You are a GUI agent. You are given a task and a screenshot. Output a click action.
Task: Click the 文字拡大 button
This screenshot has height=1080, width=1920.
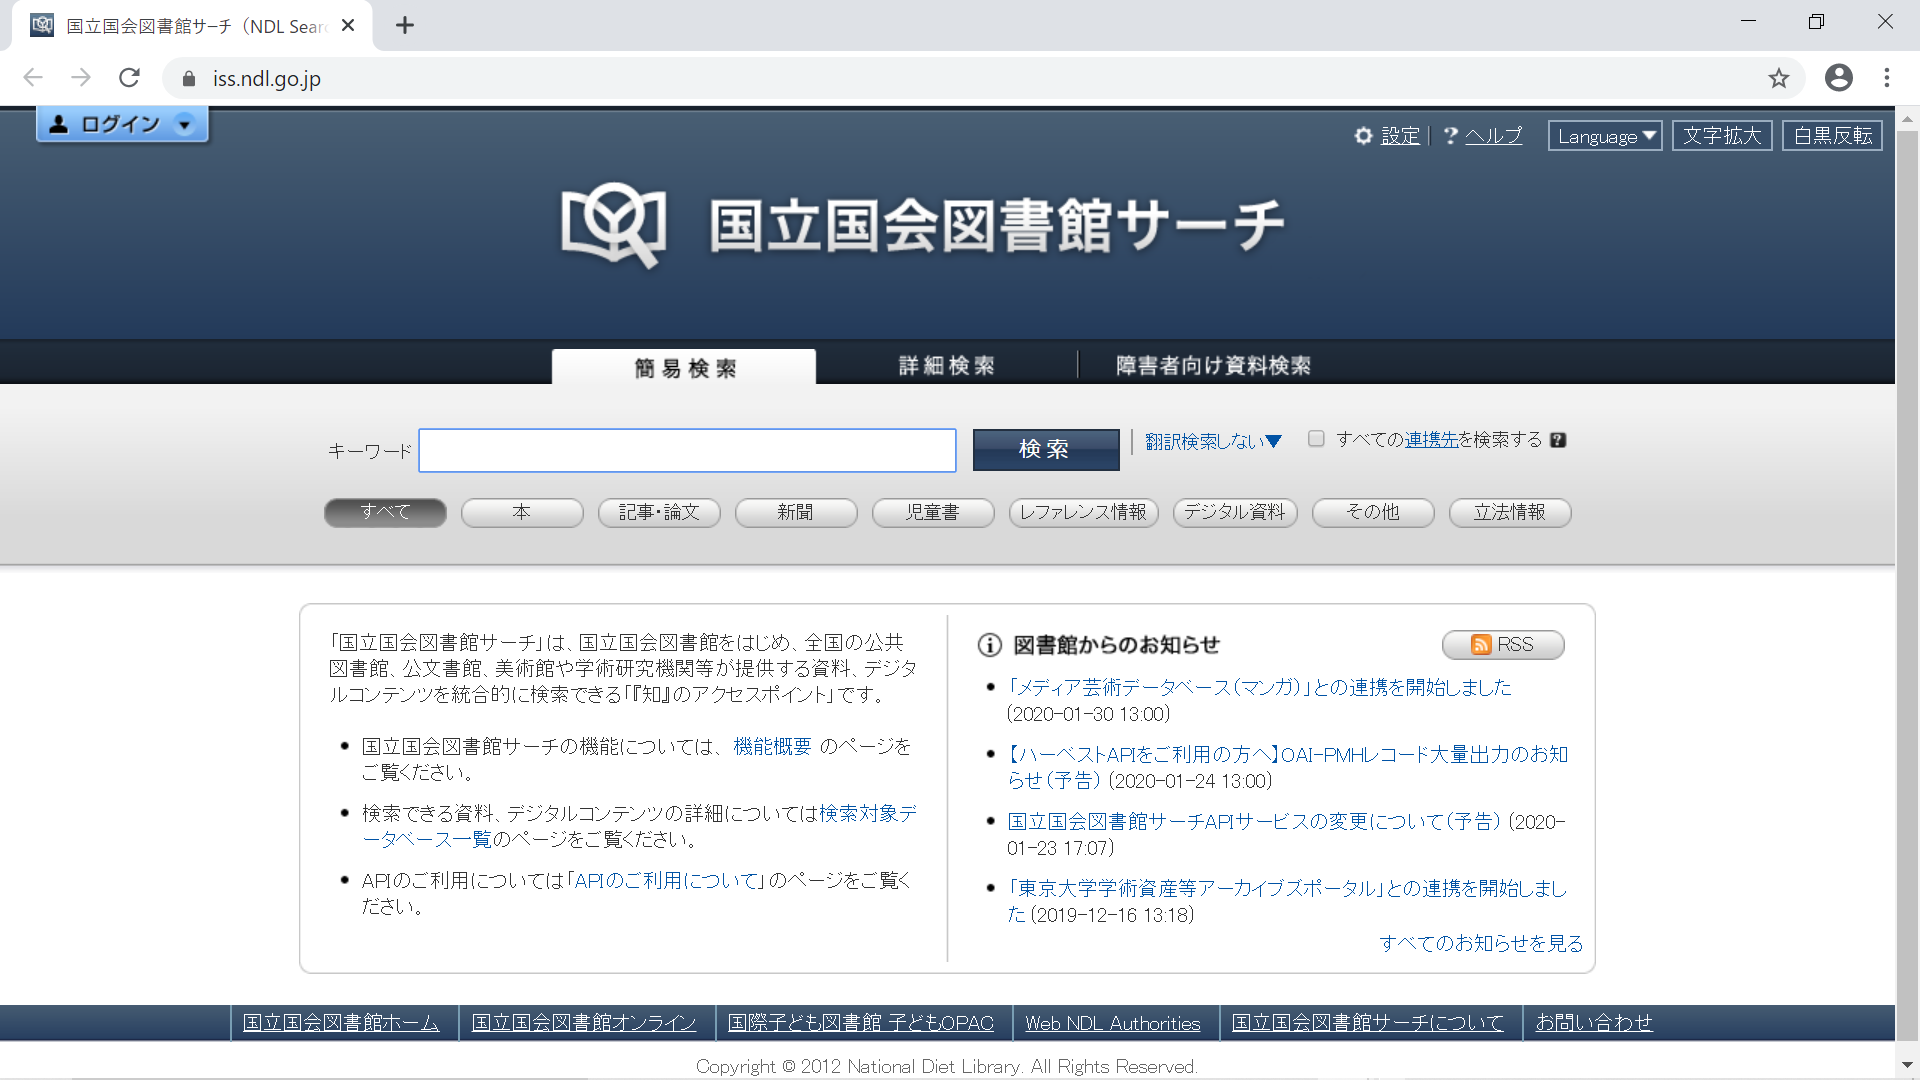1722,136
